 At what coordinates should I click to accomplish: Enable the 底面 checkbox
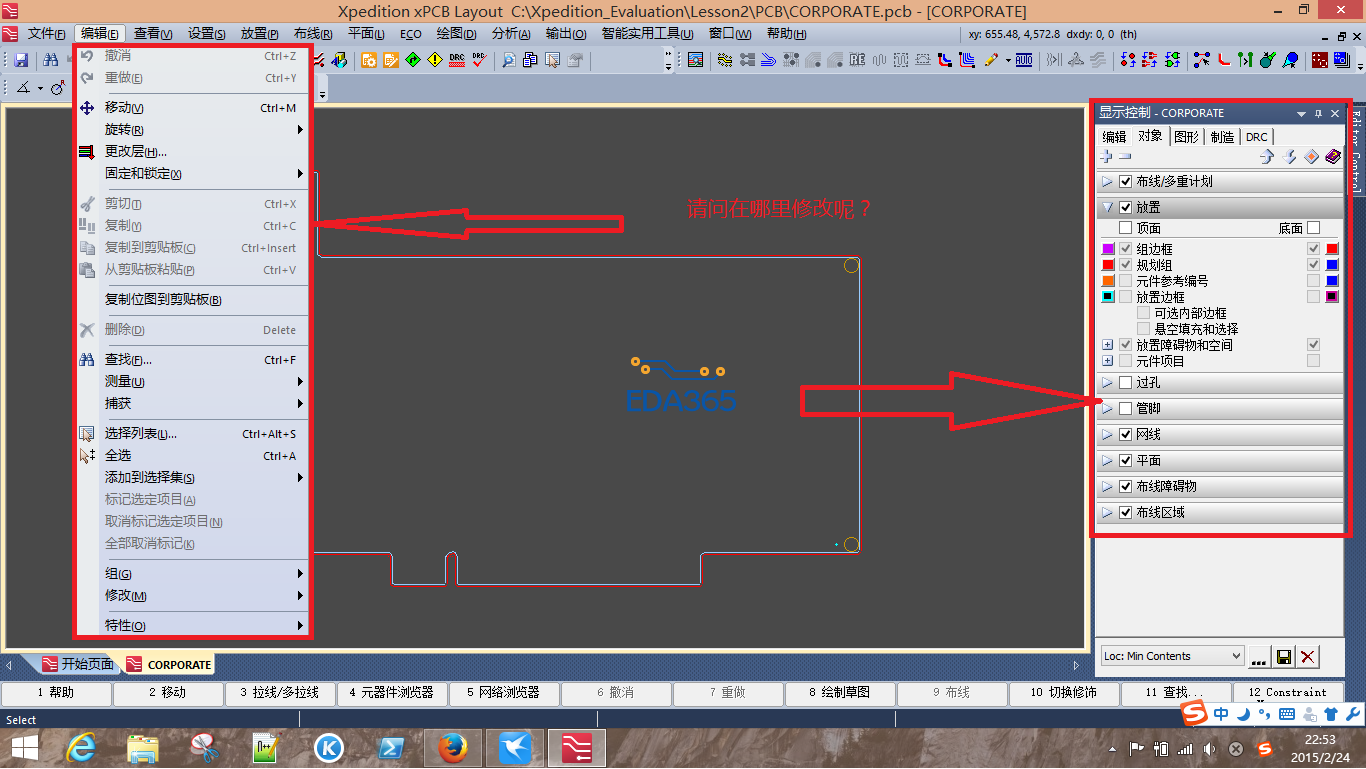(x=1314, y=228)
